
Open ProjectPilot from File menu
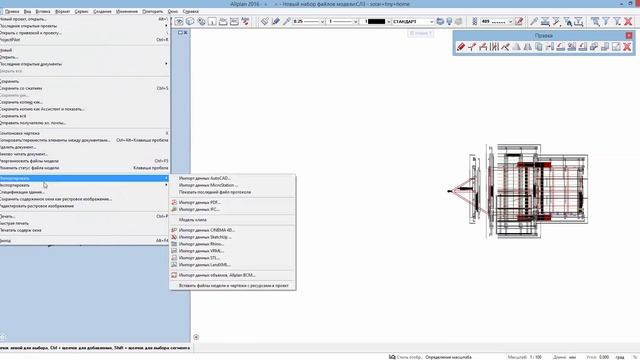(84, 40)
